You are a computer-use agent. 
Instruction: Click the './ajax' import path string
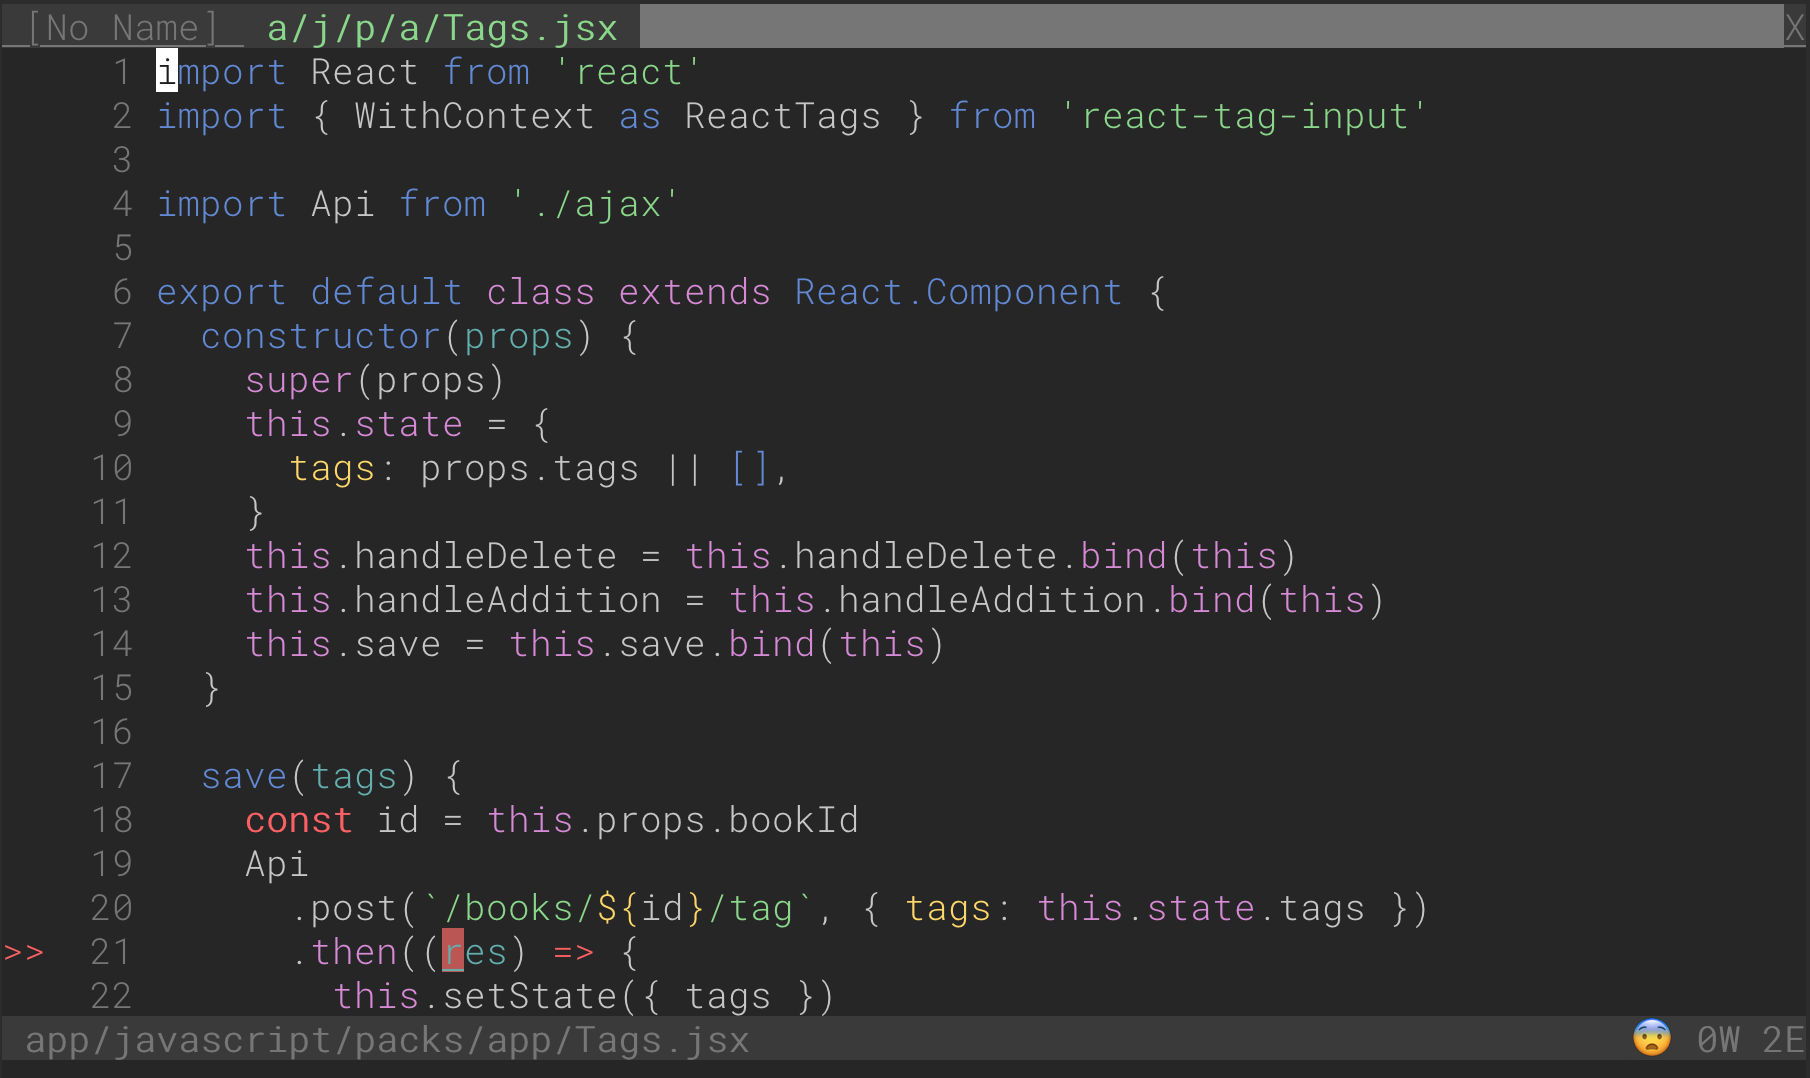tap(595, 204)
